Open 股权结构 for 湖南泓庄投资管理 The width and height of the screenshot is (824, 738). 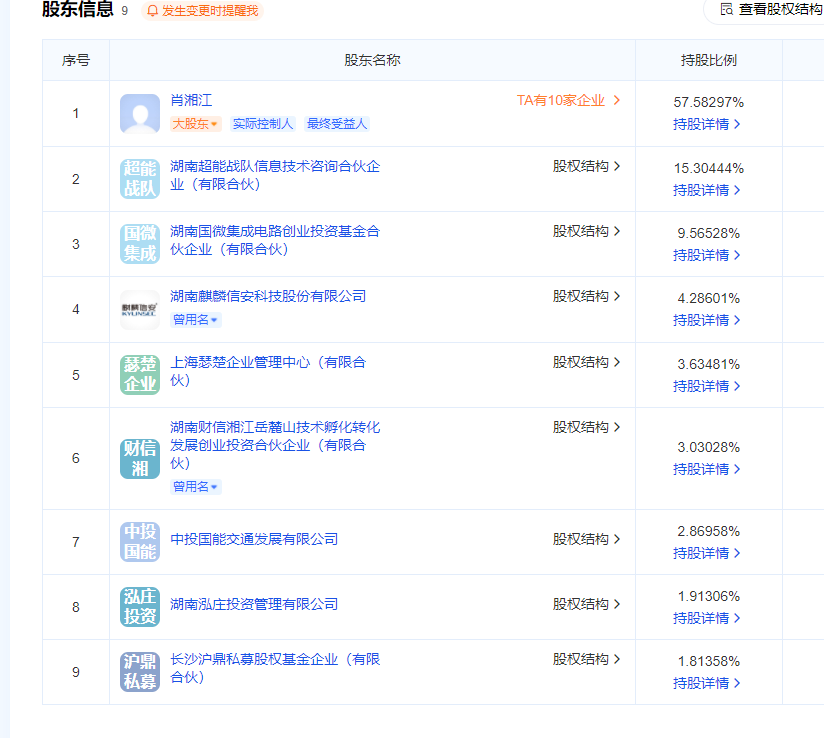586,604
